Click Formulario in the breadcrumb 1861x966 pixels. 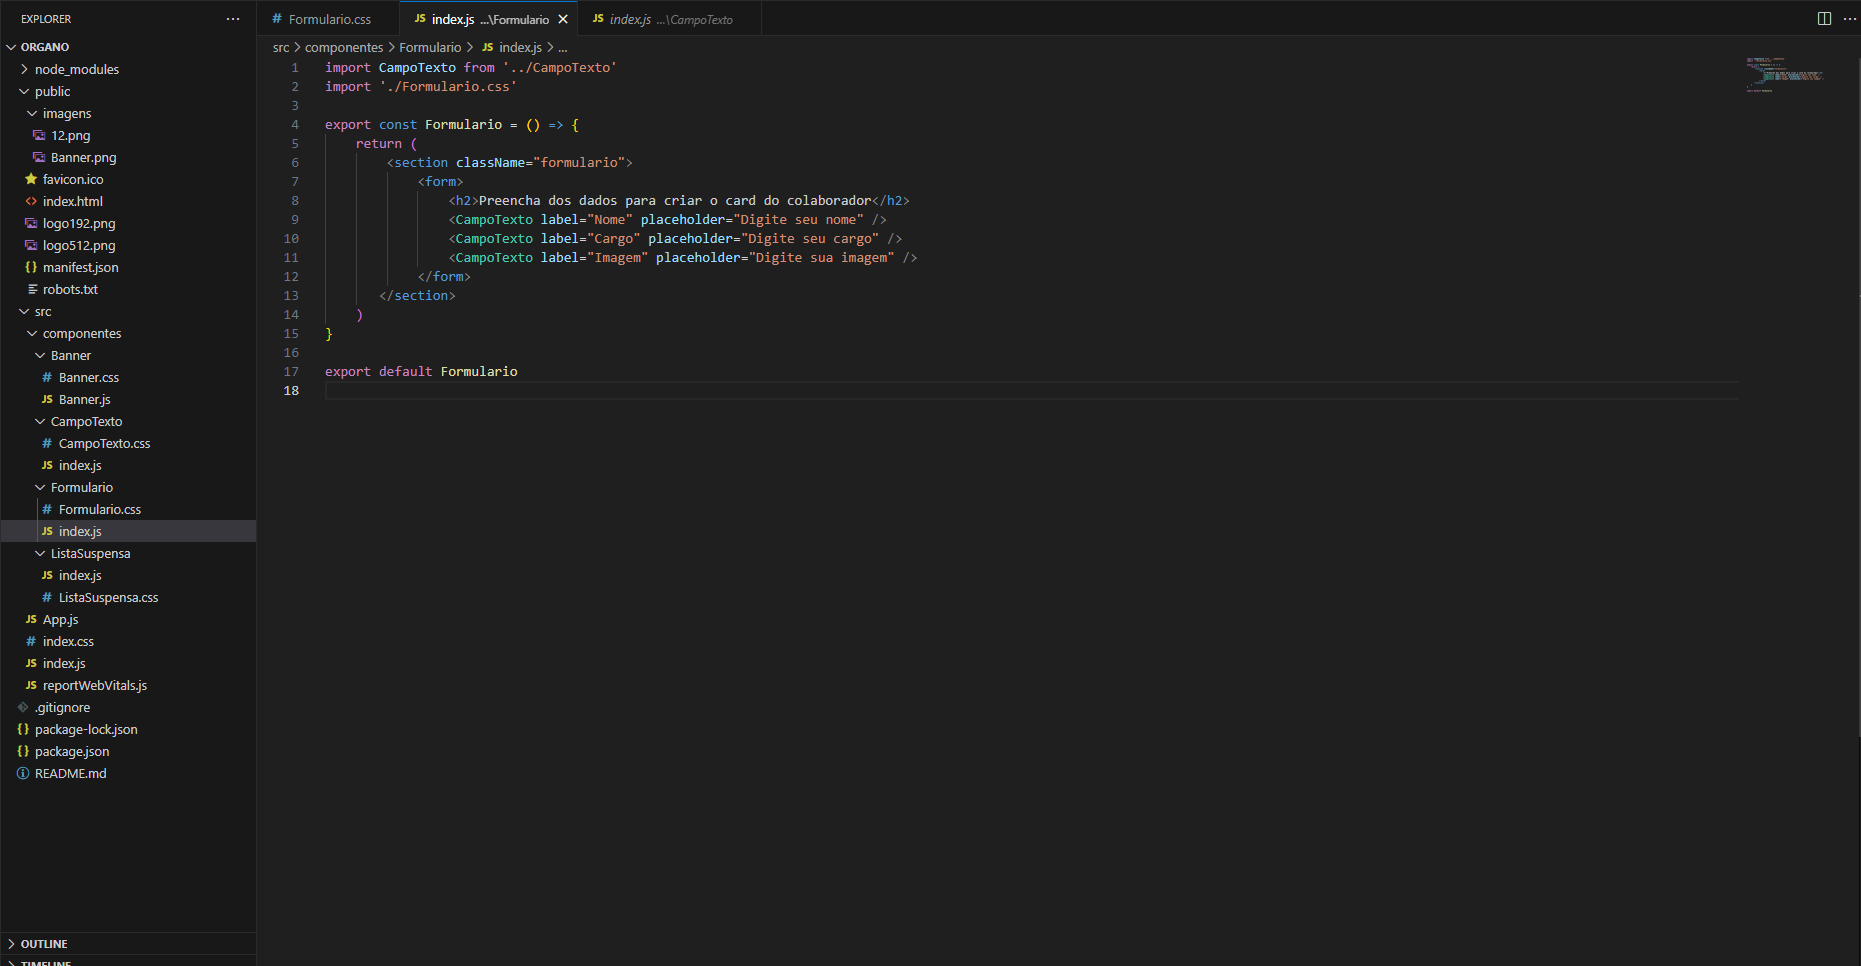pyautogui.click(x=430, y=47)
